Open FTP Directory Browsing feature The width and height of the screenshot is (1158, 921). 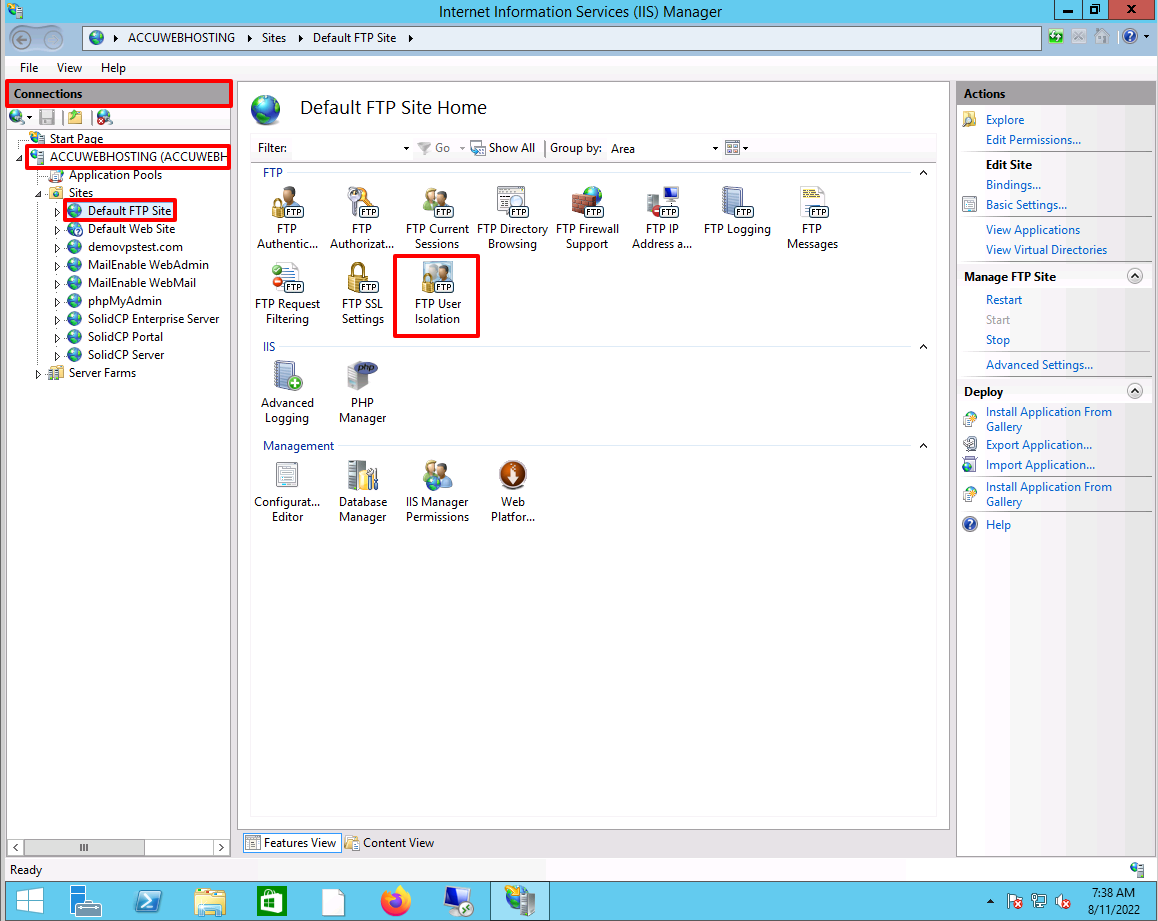tap(512, 219)
